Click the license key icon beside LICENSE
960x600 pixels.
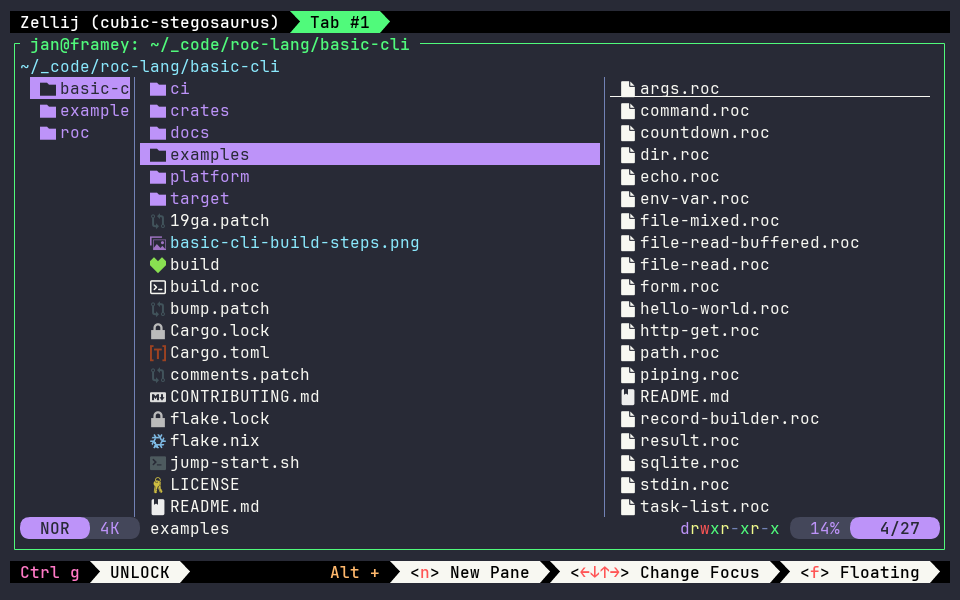157,485
